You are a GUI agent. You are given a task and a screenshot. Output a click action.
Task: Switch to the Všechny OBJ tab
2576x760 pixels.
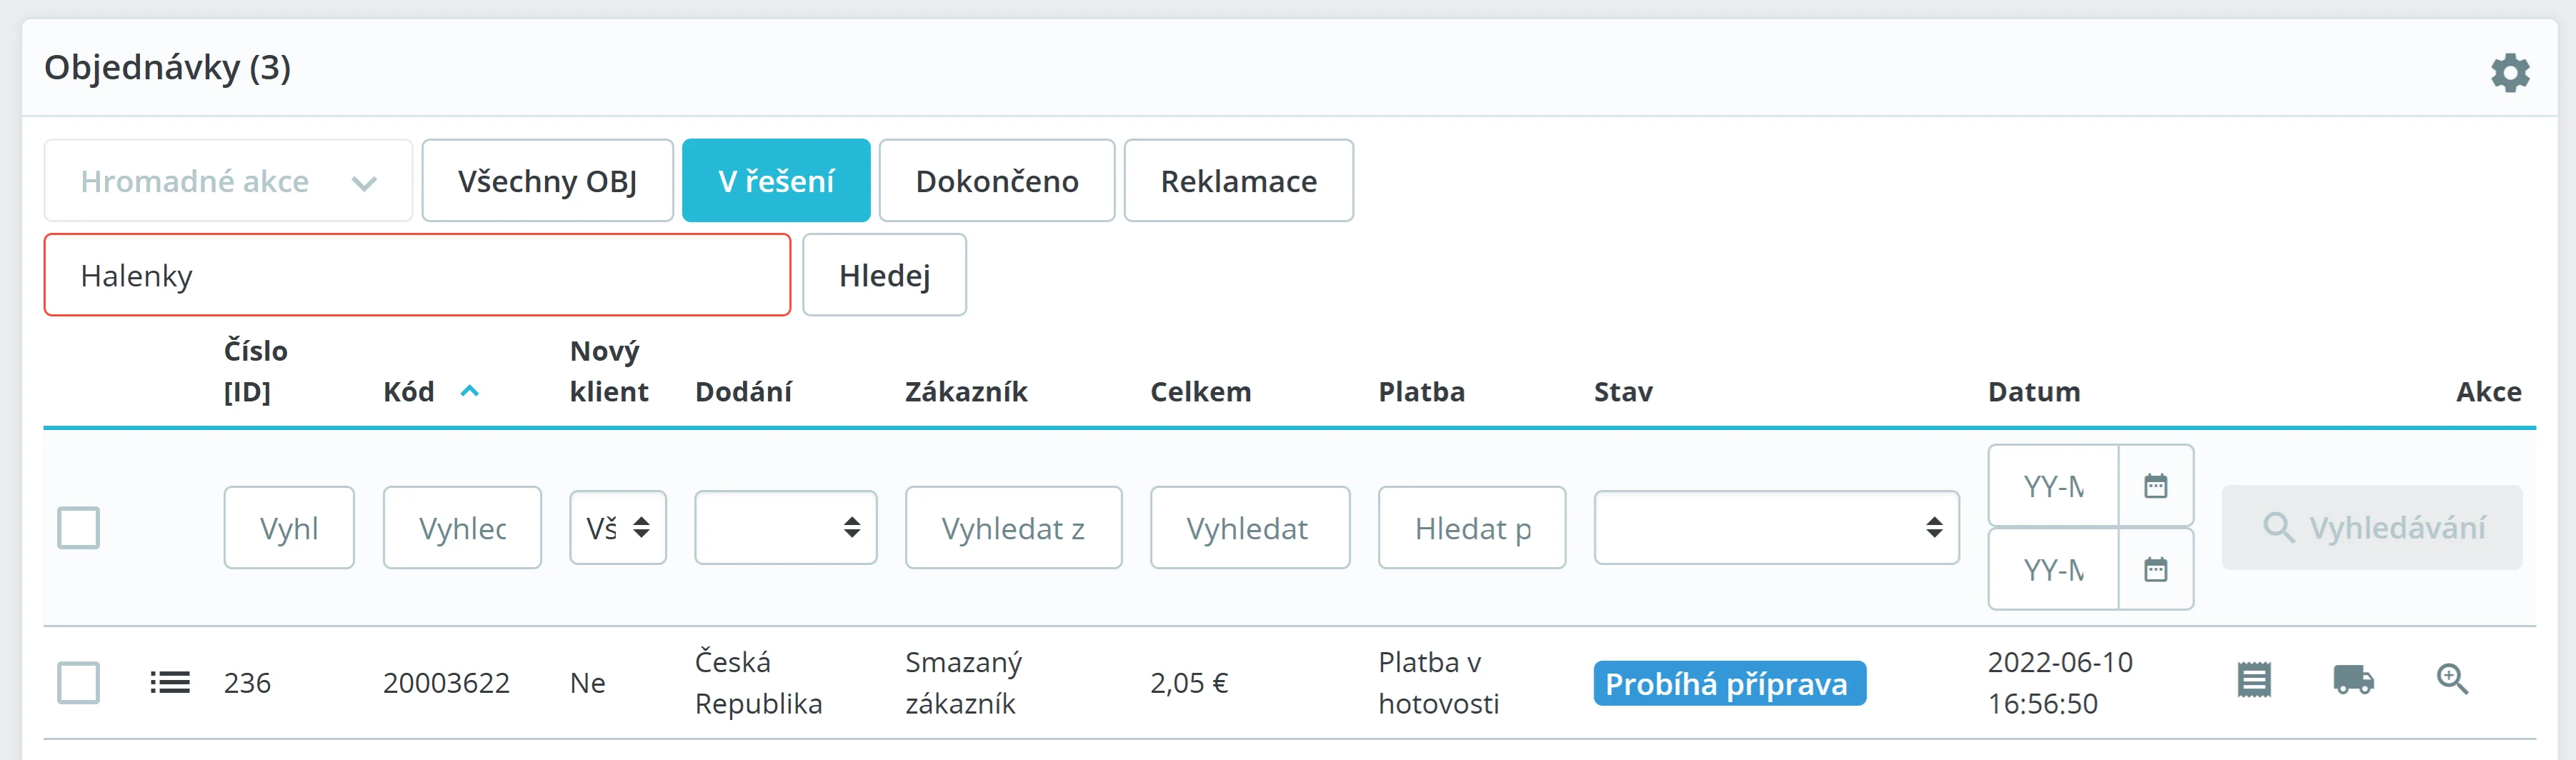pos(547,181)
